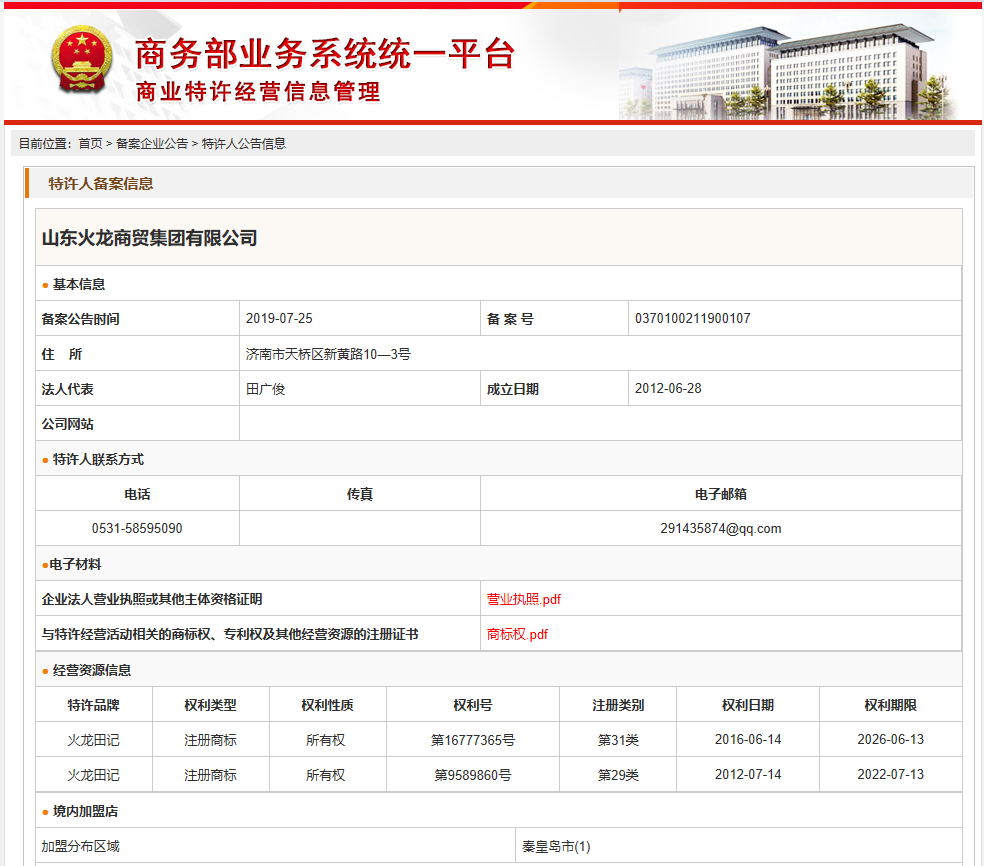Click the 法人代表 field label

pyautogui.click(x=68, y=389)
